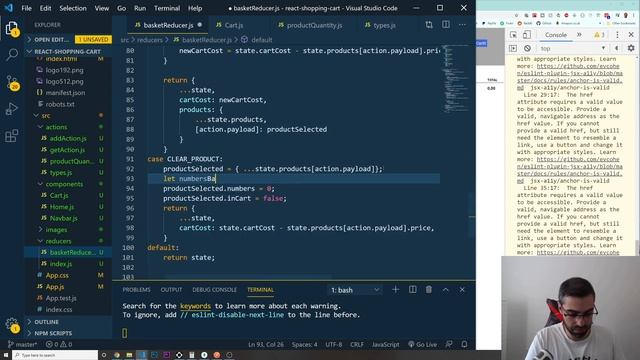The height and width of the screenshot is (360, 640).
Task: Collapse the REACT-SHOPPING-CART folder section
Action: pyautogui.click(x=68, y=52)
